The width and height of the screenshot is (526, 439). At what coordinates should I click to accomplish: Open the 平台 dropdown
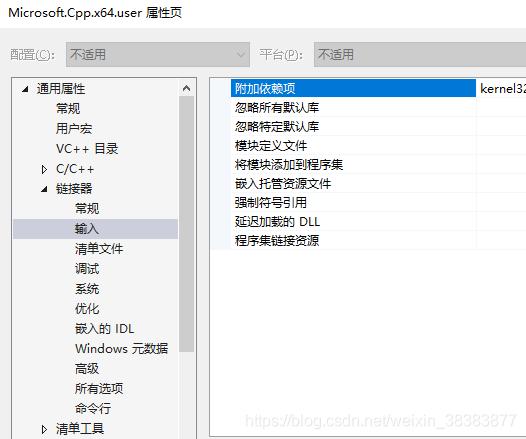420,54
